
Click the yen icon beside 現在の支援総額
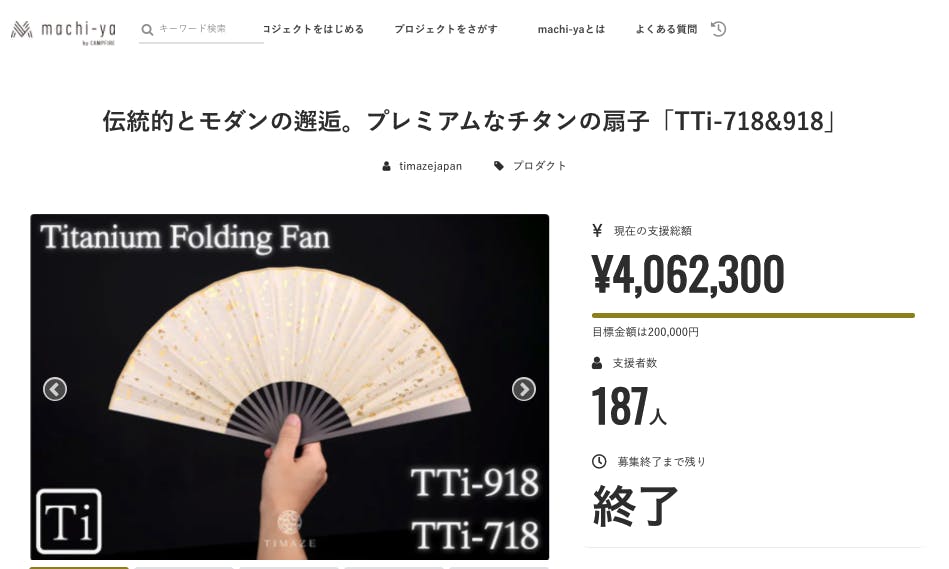[597, 230]
